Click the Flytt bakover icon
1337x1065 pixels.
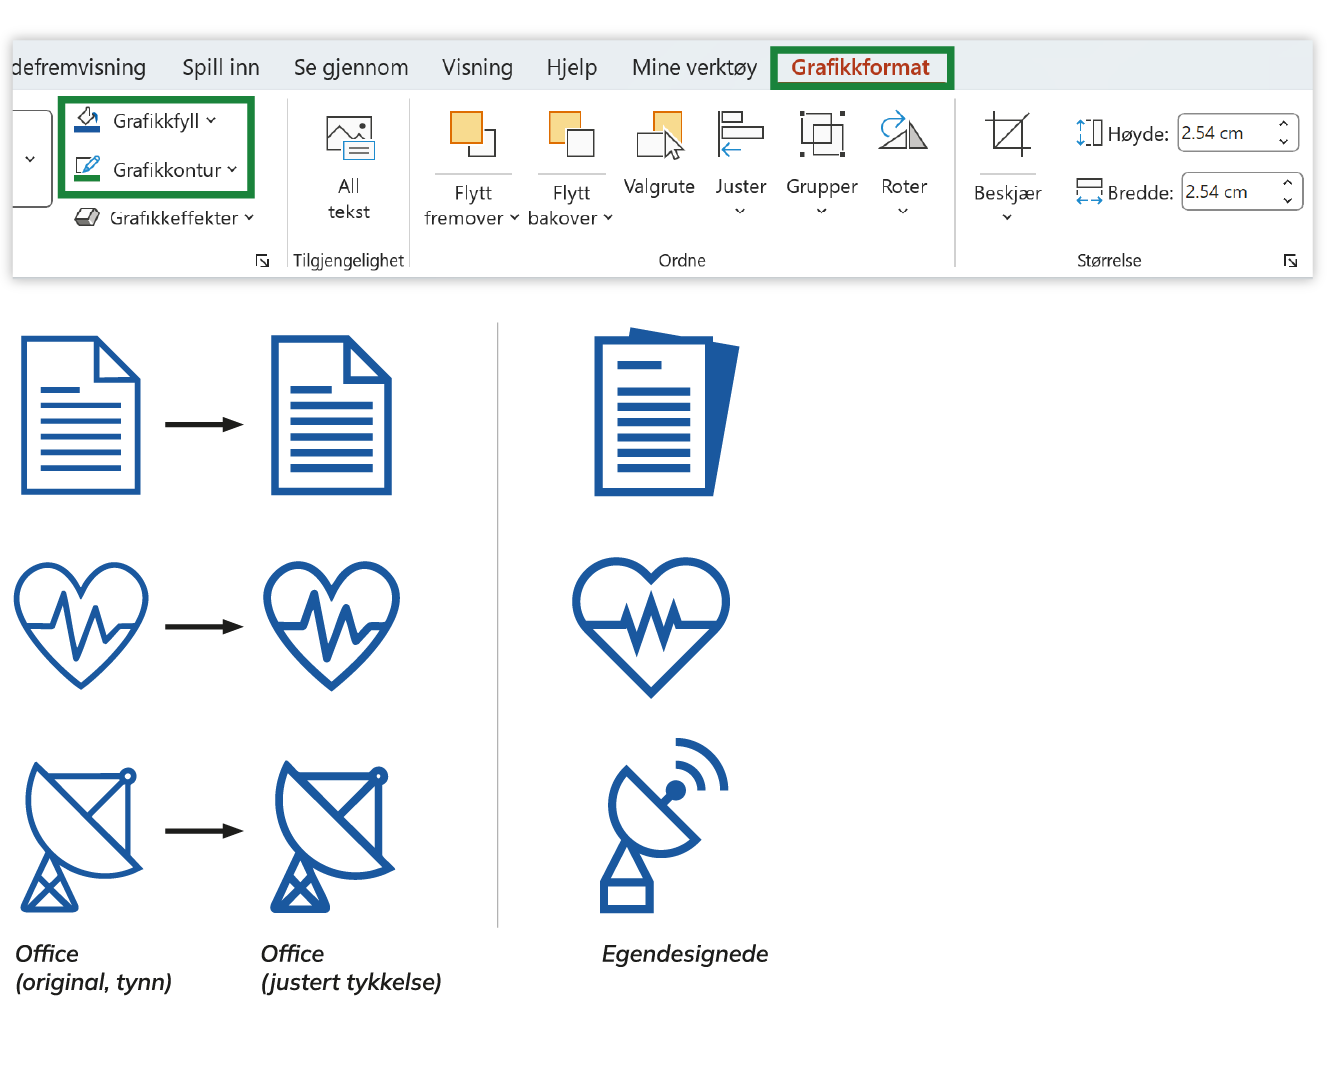pos(570,135)
